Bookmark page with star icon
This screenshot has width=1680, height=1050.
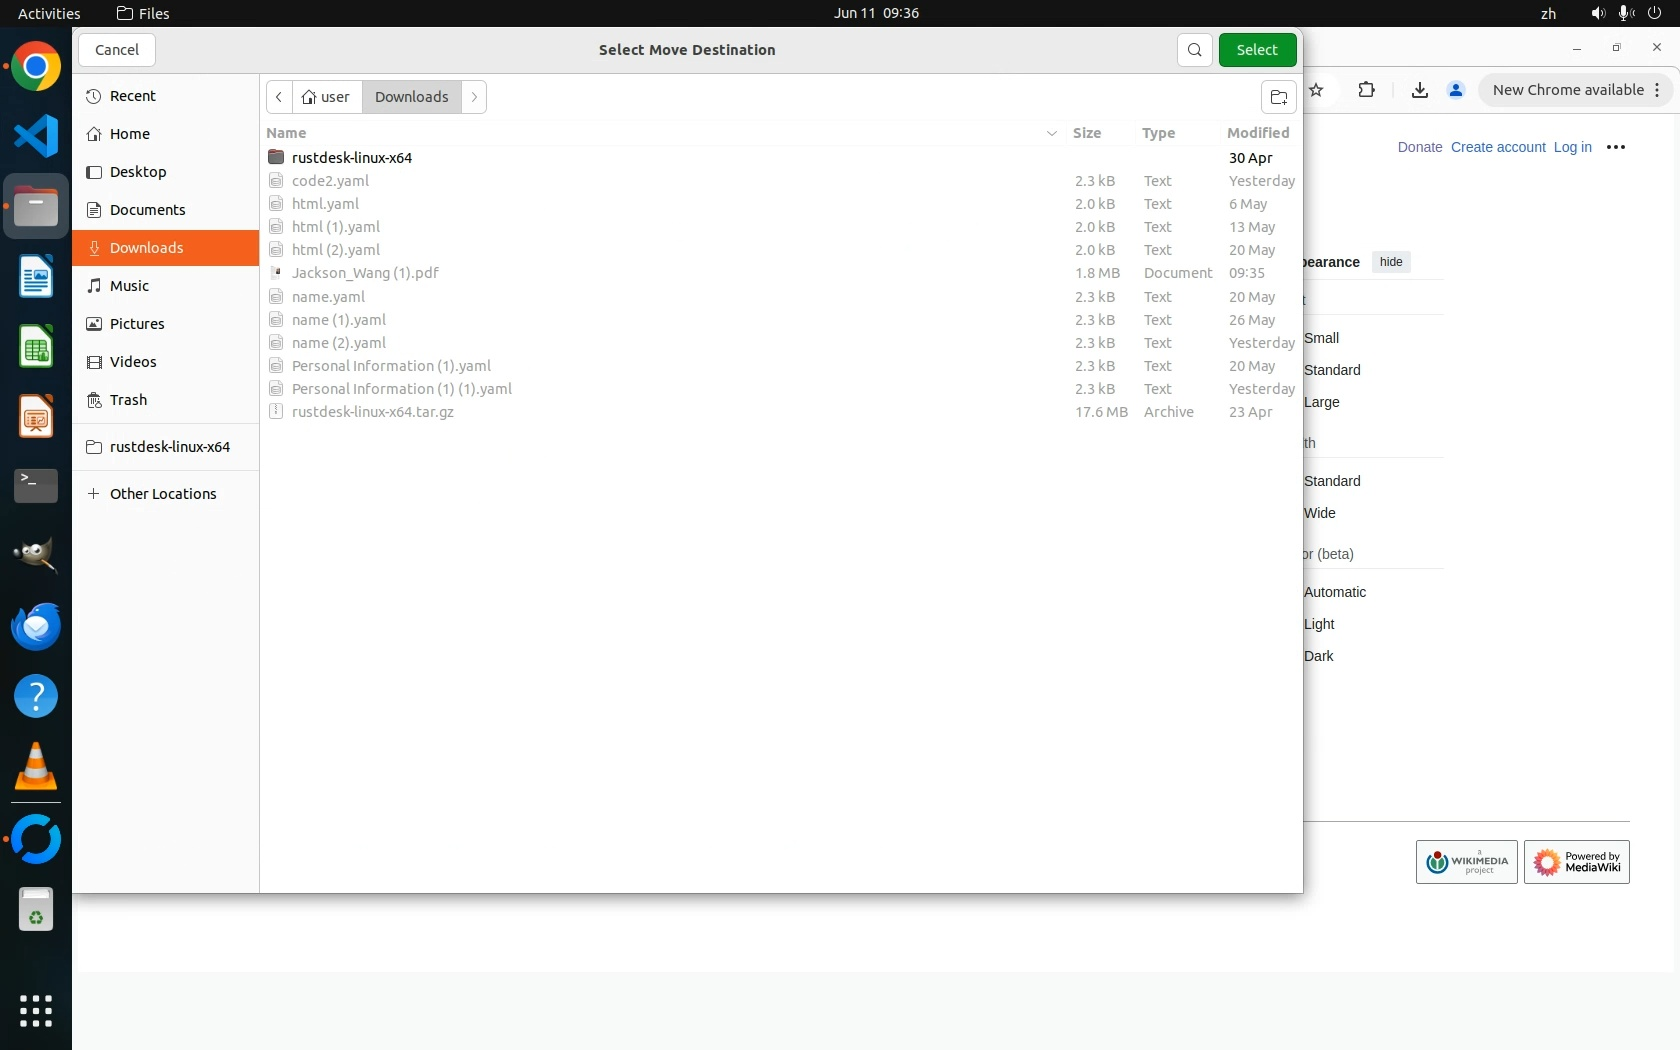1317,90
